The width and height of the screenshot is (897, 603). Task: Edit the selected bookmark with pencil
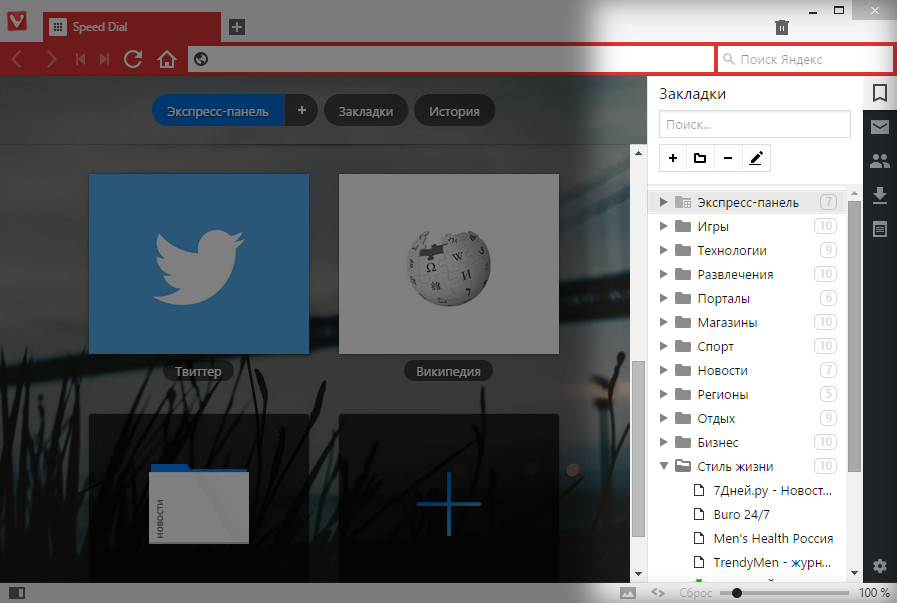click(756, 158)
